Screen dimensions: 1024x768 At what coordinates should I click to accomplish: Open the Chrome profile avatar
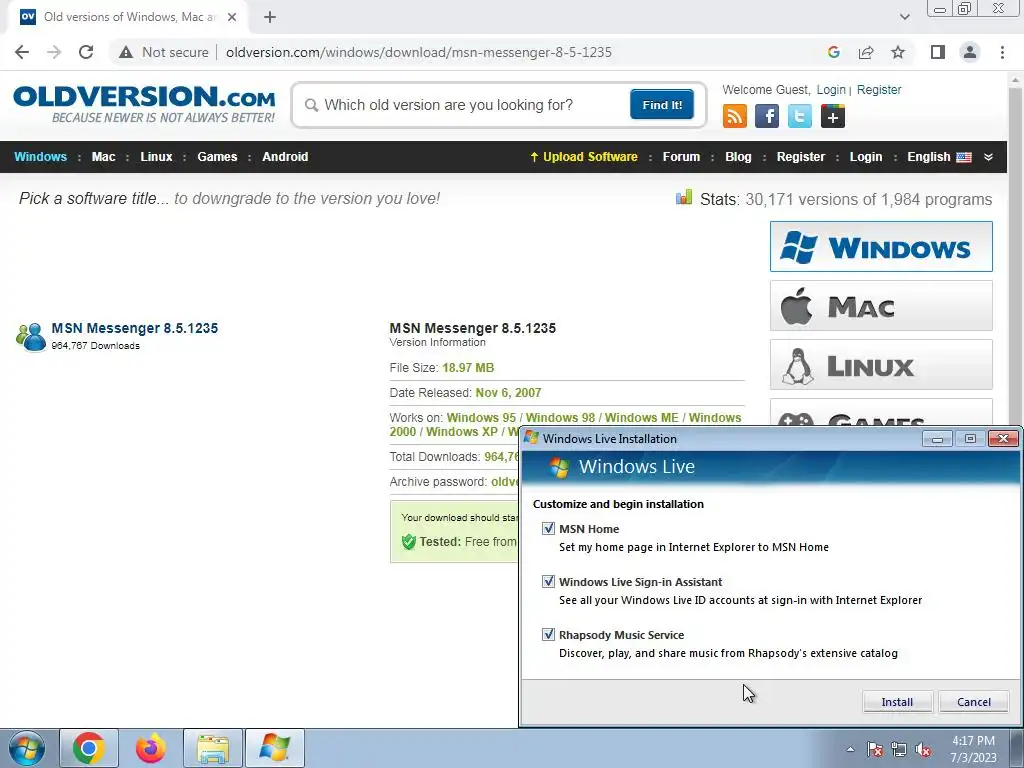click(970, 52)
